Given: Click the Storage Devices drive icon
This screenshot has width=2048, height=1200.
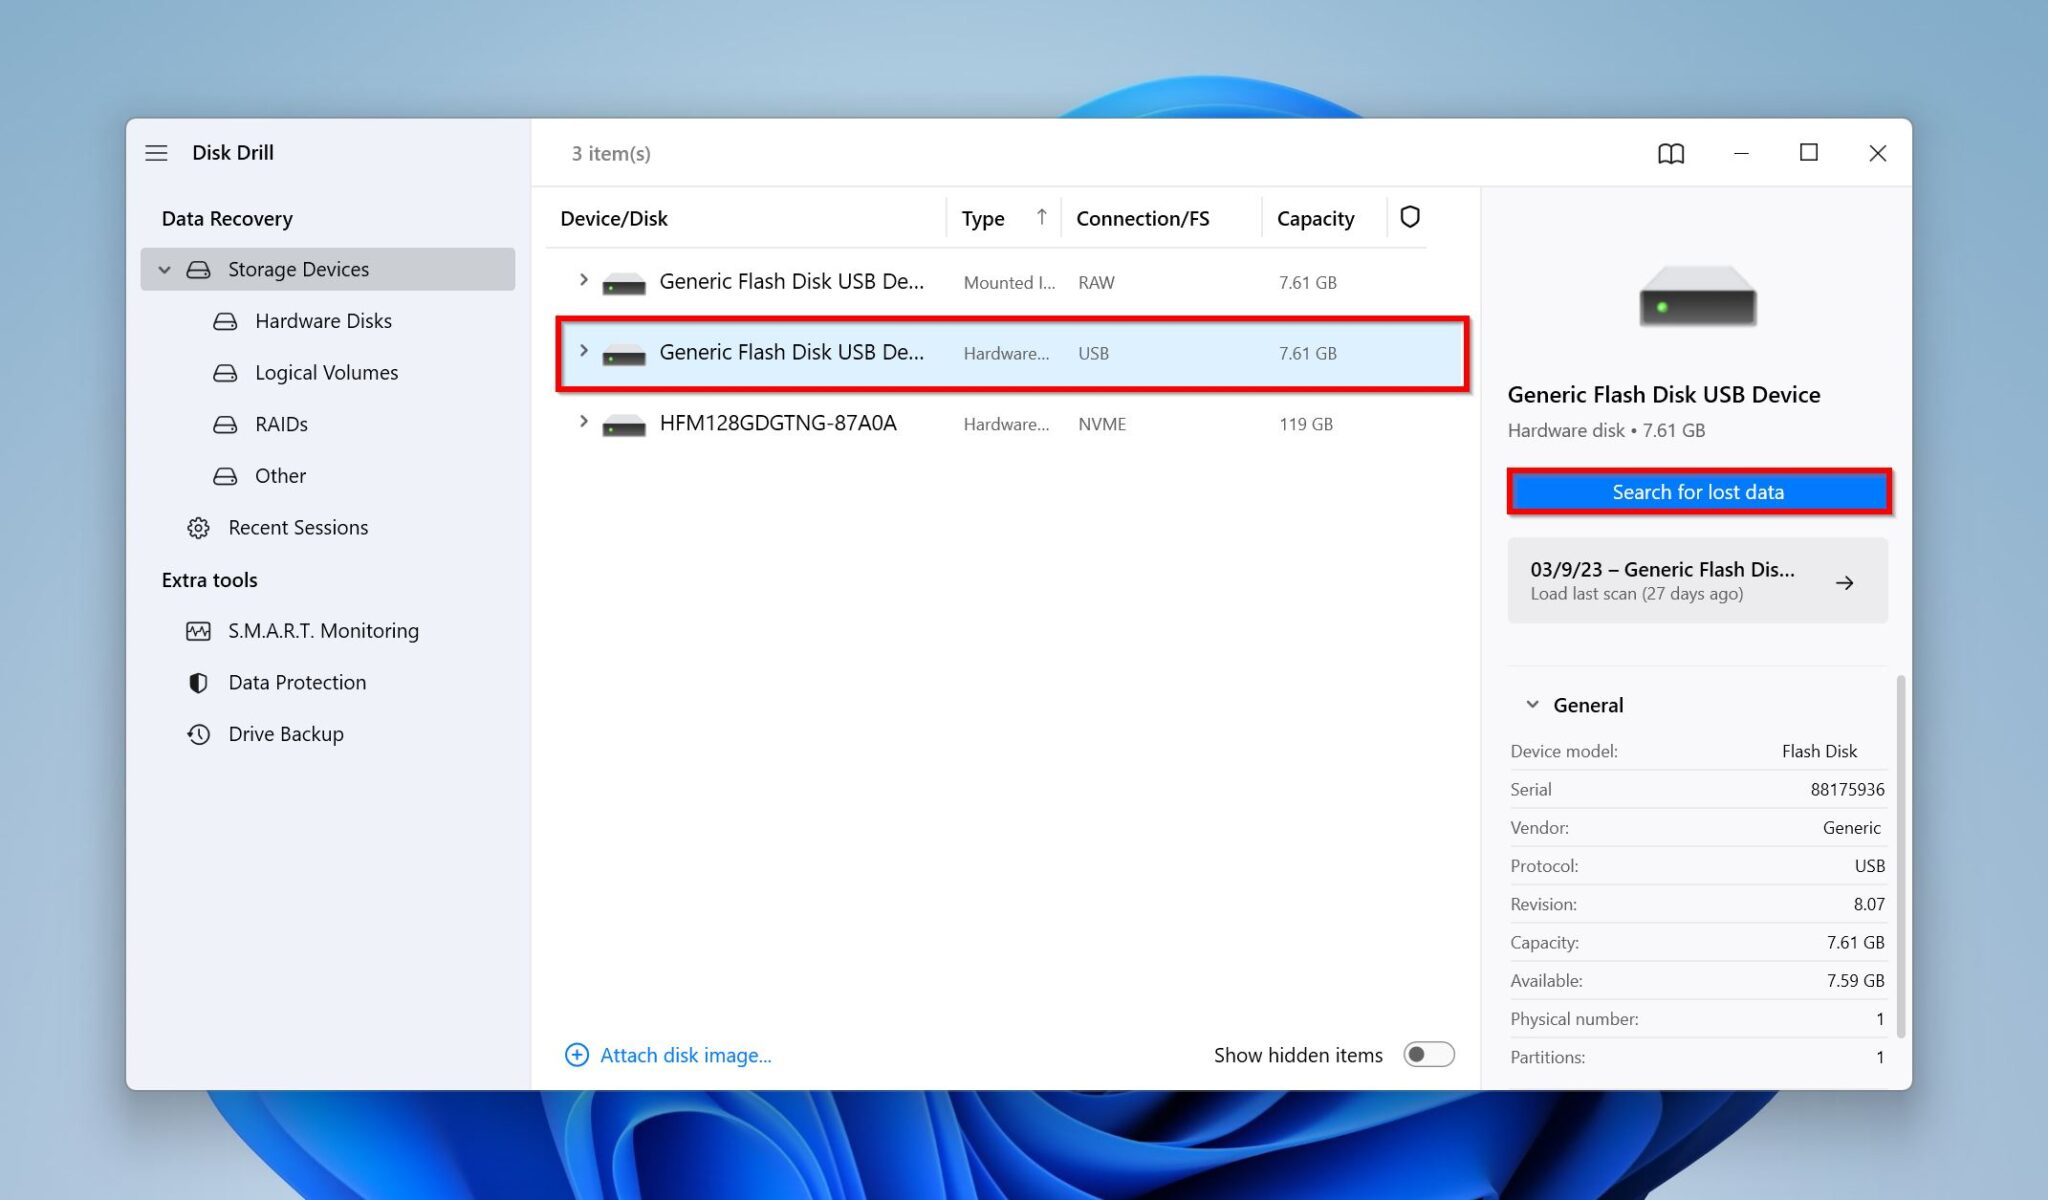Looking at the screenshot, I should click(x=198, y=269).
